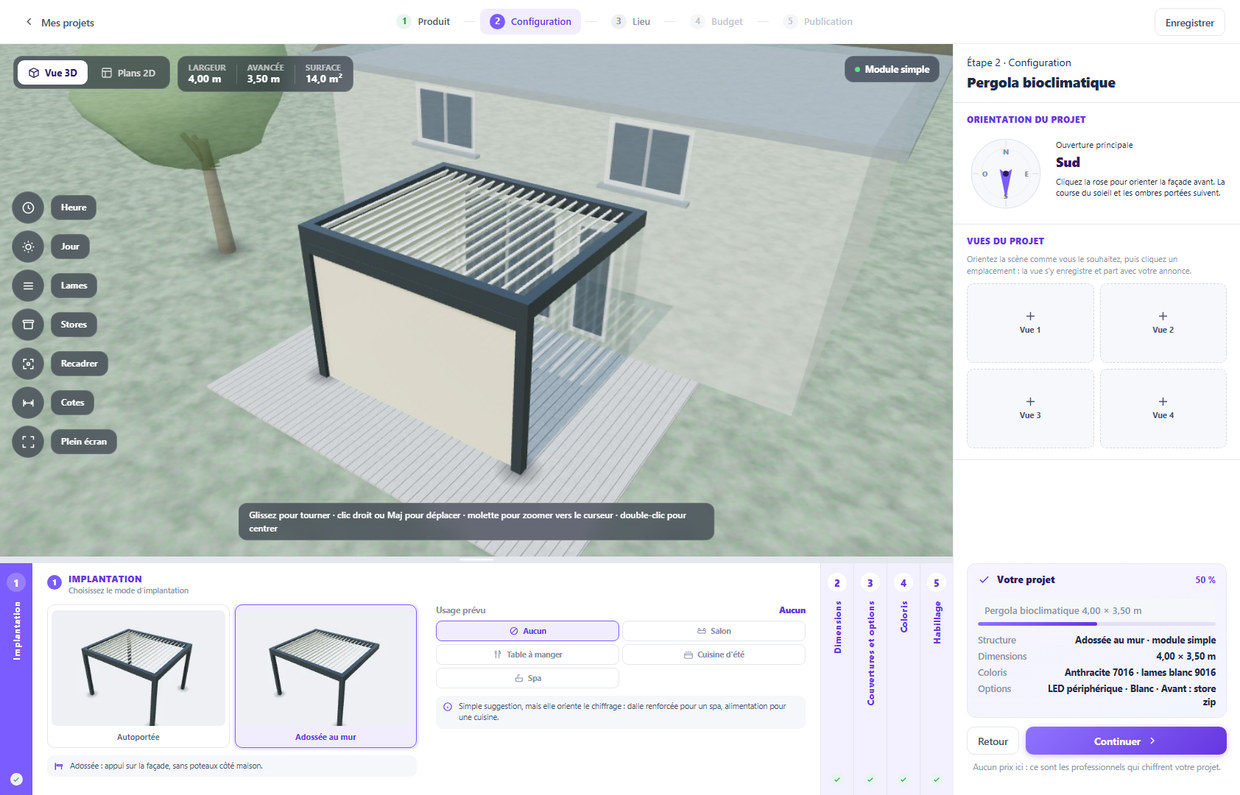The width and height of the screenshot is (1240, 795).
Task: Open the Configuration step tab
Action: pos(531,21)
